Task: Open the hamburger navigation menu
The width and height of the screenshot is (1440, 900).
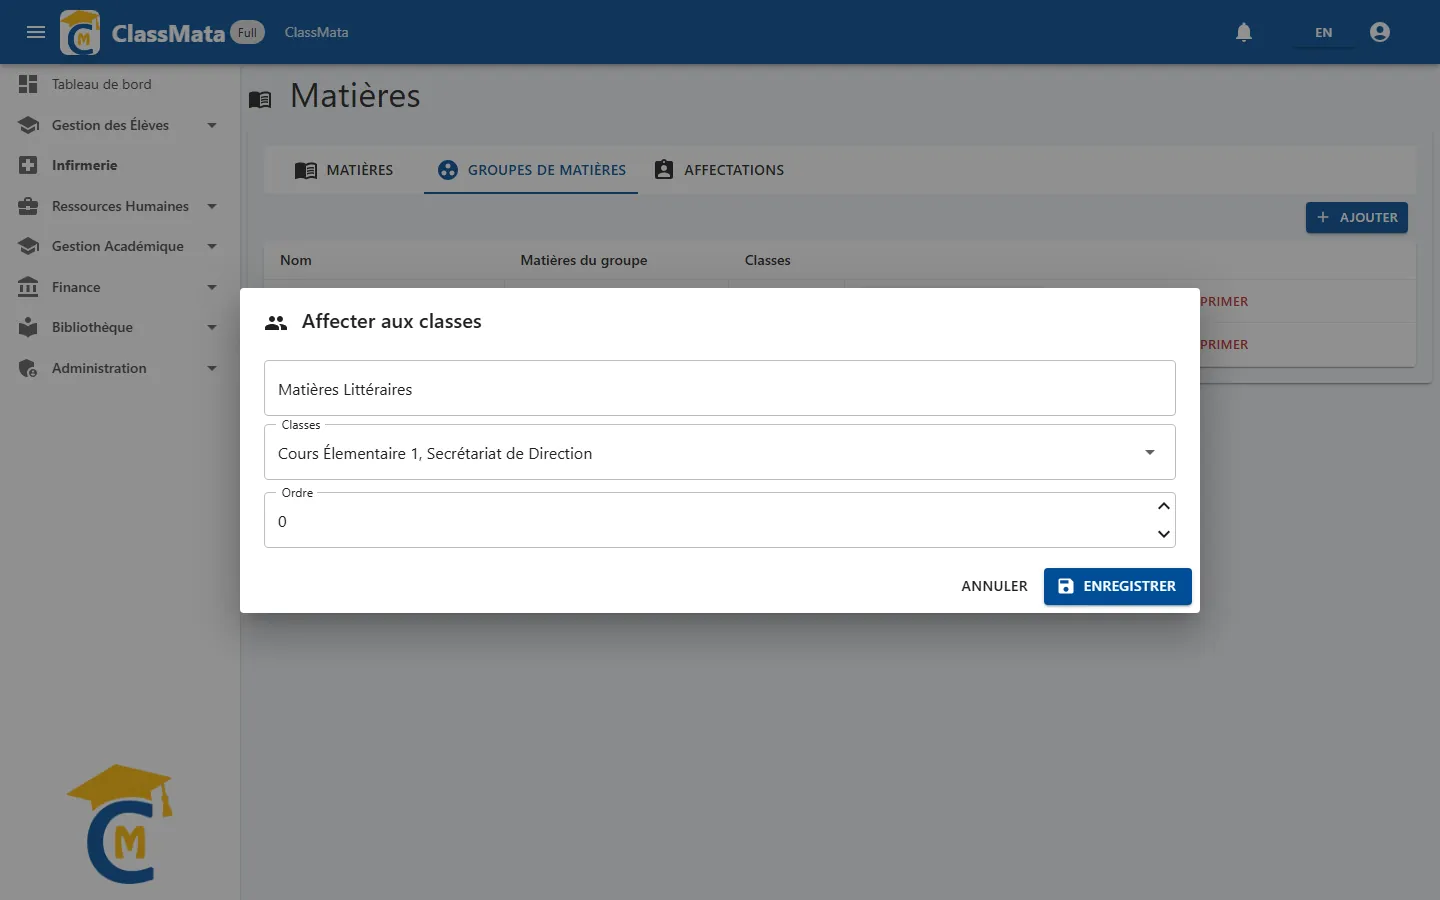Action: coord(36,32)
